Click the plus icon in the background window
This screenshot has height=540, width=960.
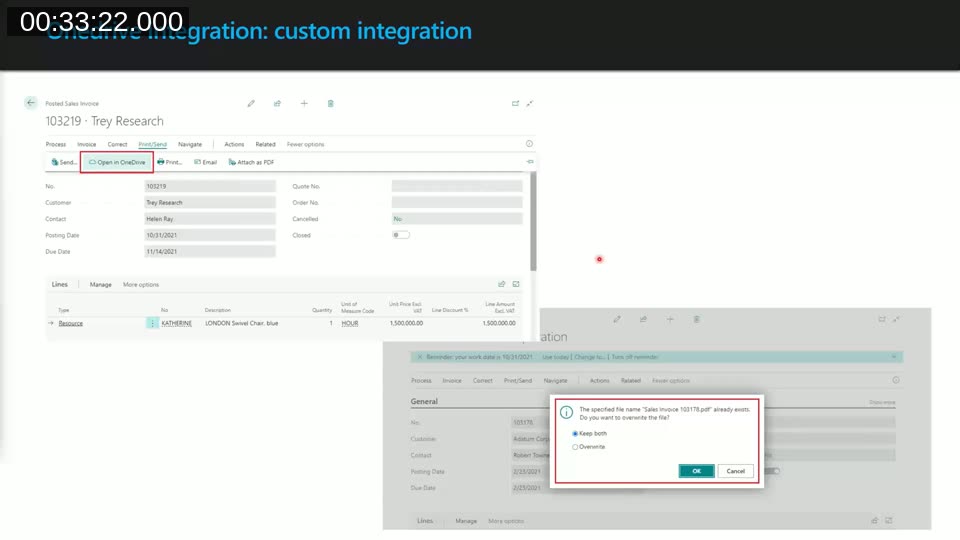670,319
